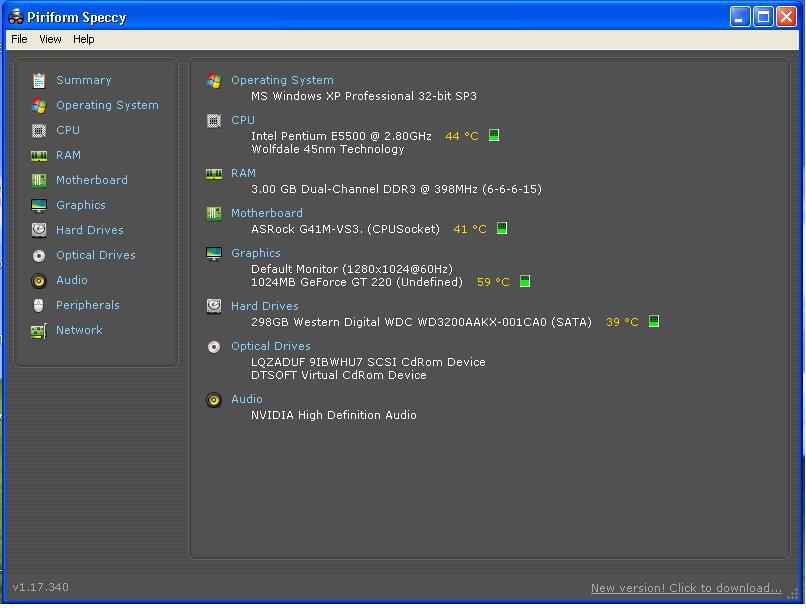Click the Intel Pentium E5500 @ 2.80GHz text
This screenshot has height=610, width=806.
click(x=341, y=136)
